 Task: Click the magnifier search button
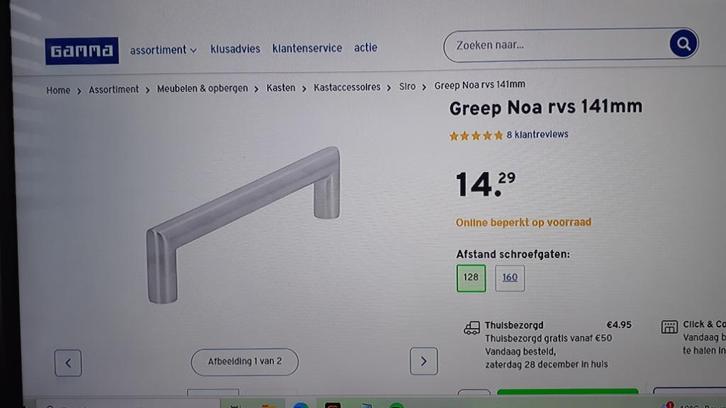coord(683,44)
